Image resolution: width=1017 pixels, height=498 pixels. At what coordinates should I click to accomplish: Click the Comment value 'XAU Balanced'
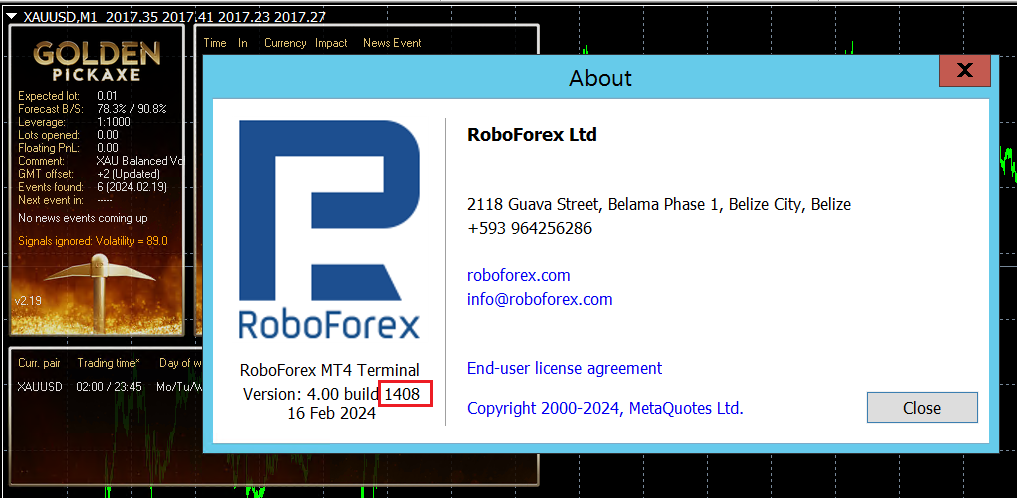(x=139, y=161)
